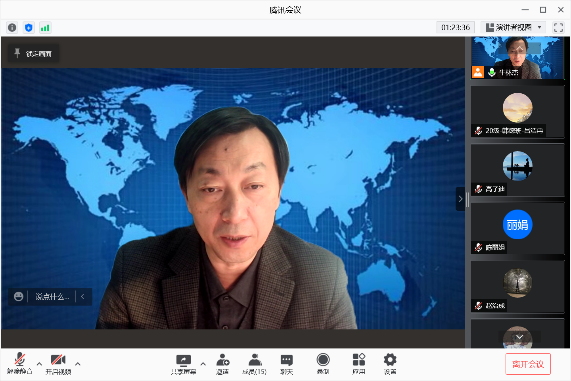Click the chat message input box

pos(52,297)
